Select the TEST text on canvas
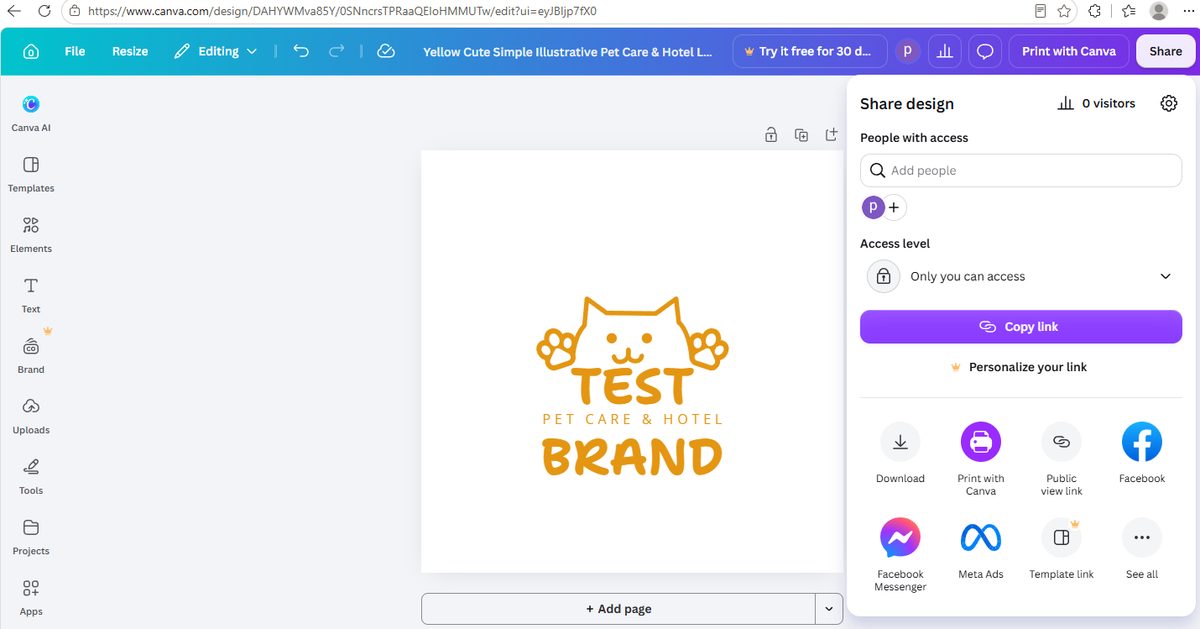The image size is (1200, 629). click(x=632, y=386)
